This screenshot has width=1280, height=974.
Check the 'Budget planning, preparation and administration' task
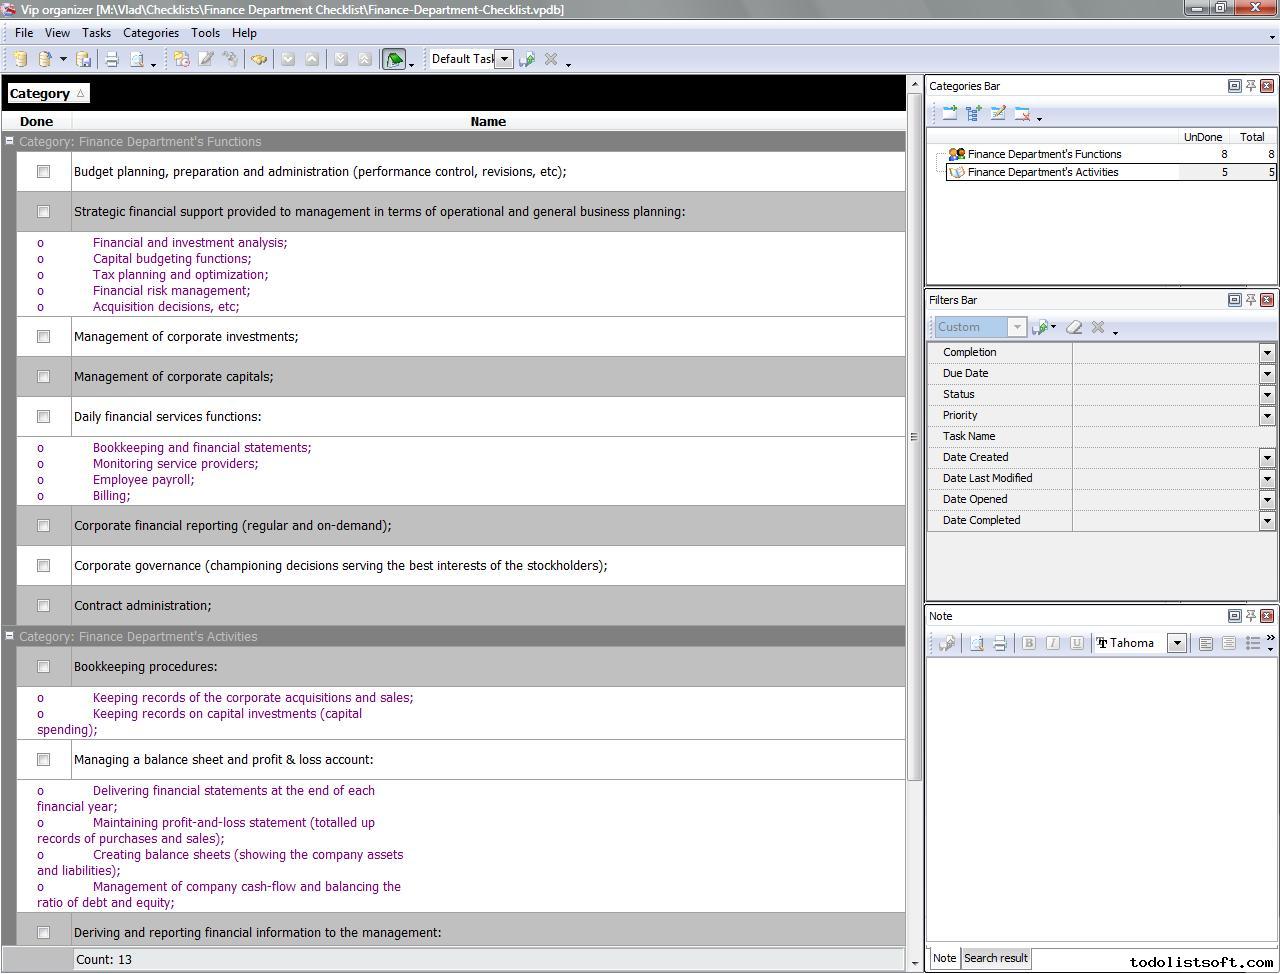(x=43, y=172)
